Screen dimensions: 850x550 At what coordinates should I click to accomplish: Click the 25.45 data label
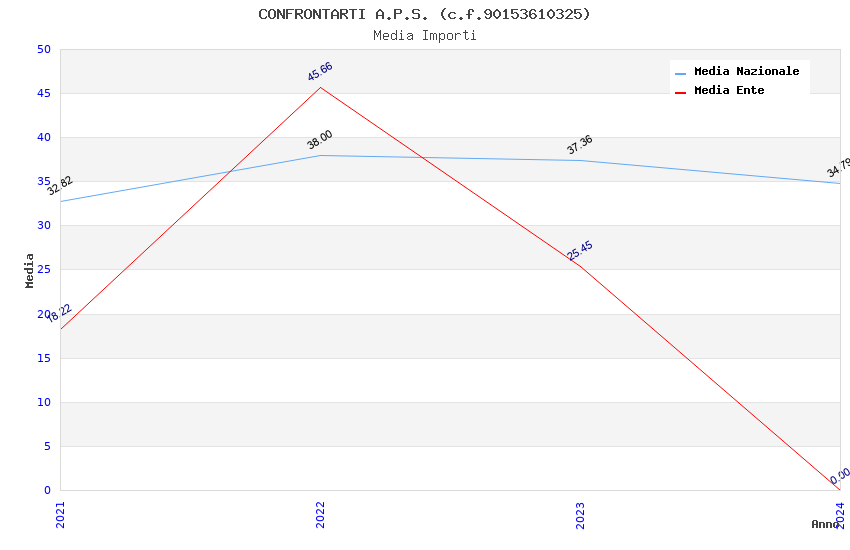click(x=580, y=251)
